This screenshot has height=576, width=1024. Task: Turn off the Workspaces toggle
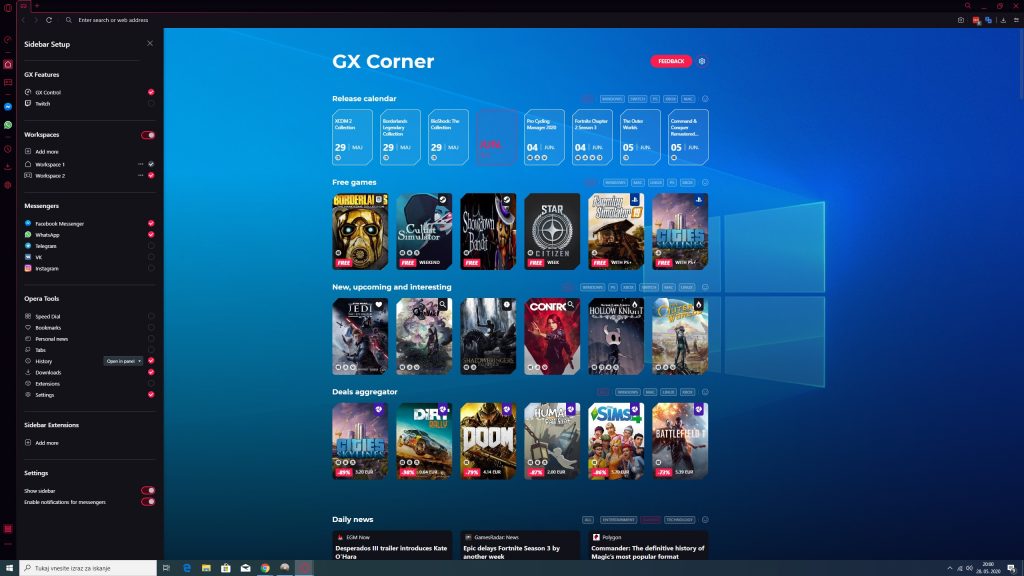pyautogui.click(x=148, y=135)
